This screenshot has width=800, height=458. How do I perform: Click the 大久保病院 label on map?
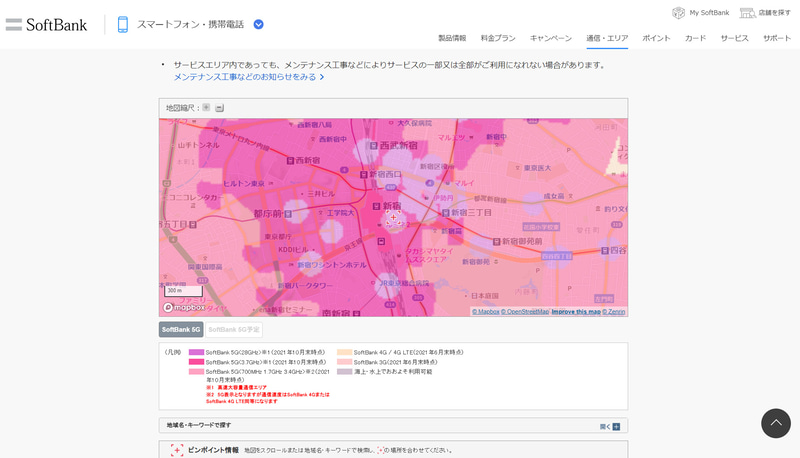point(414,123)
